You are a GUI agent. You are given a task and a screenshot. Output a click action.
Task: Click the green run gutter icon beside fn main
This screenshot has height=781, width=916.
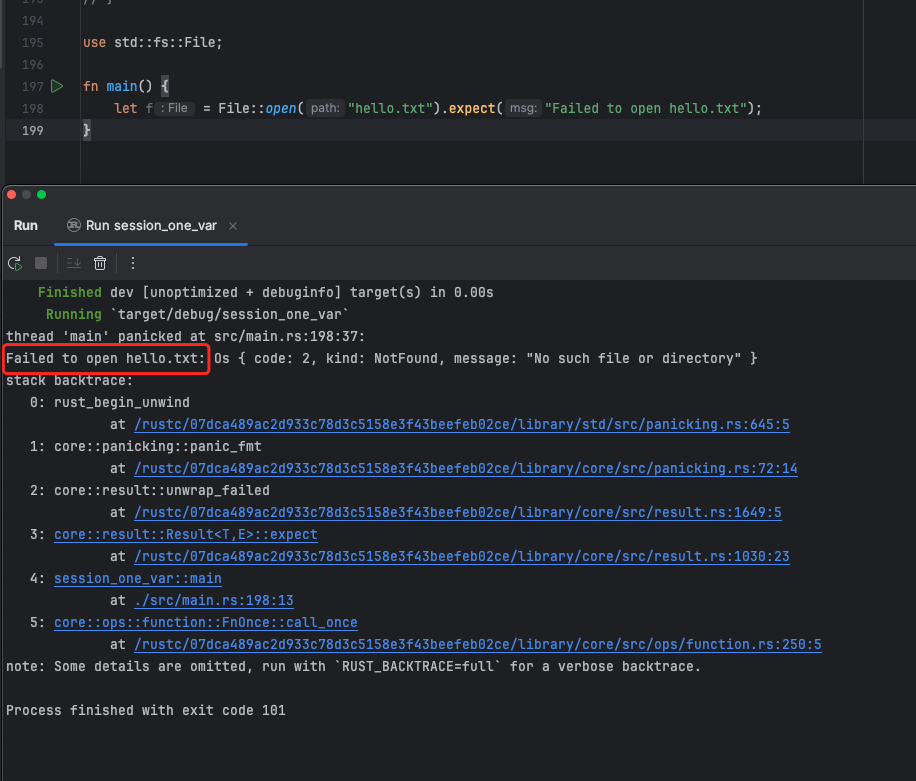tap(57, 86)
